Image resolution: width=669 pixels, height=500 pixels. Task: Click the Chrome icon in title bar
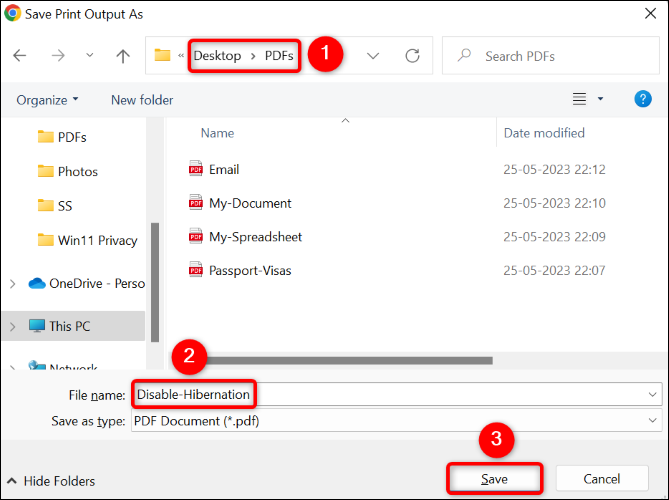pyautogui.click(x=12, y=13)
